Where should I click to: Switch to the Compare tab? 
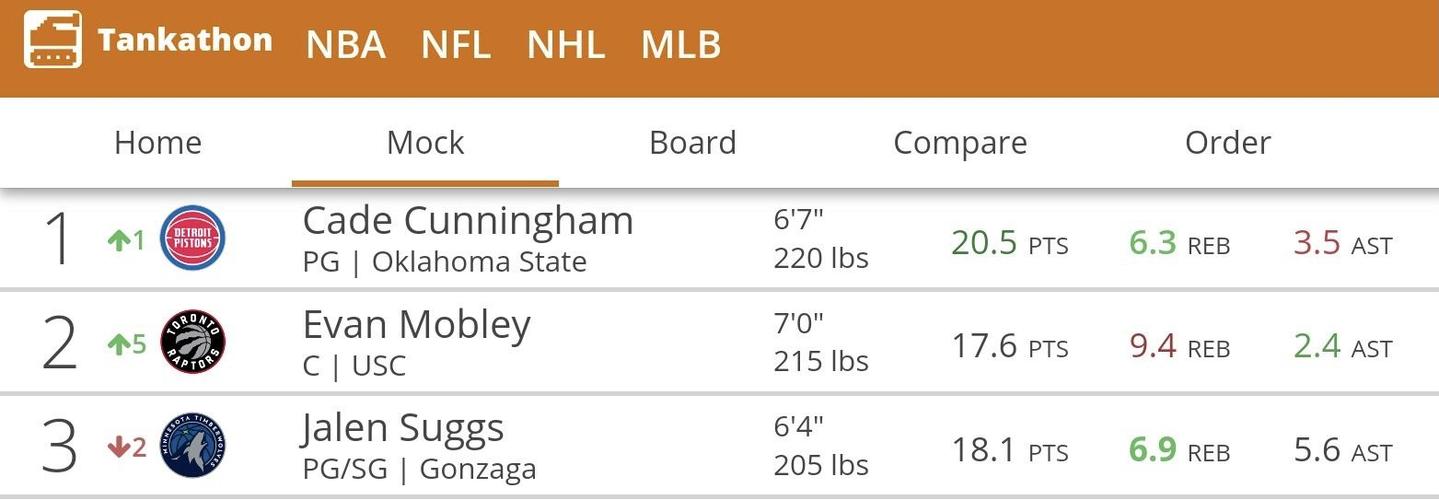[960, 143]
